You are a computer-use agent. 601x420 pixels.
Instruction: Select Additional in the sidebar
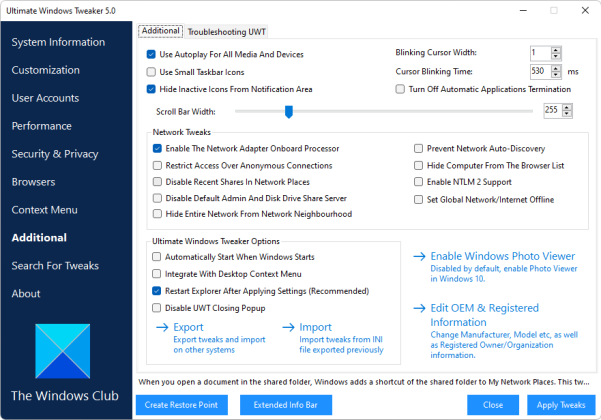(39, 238)
